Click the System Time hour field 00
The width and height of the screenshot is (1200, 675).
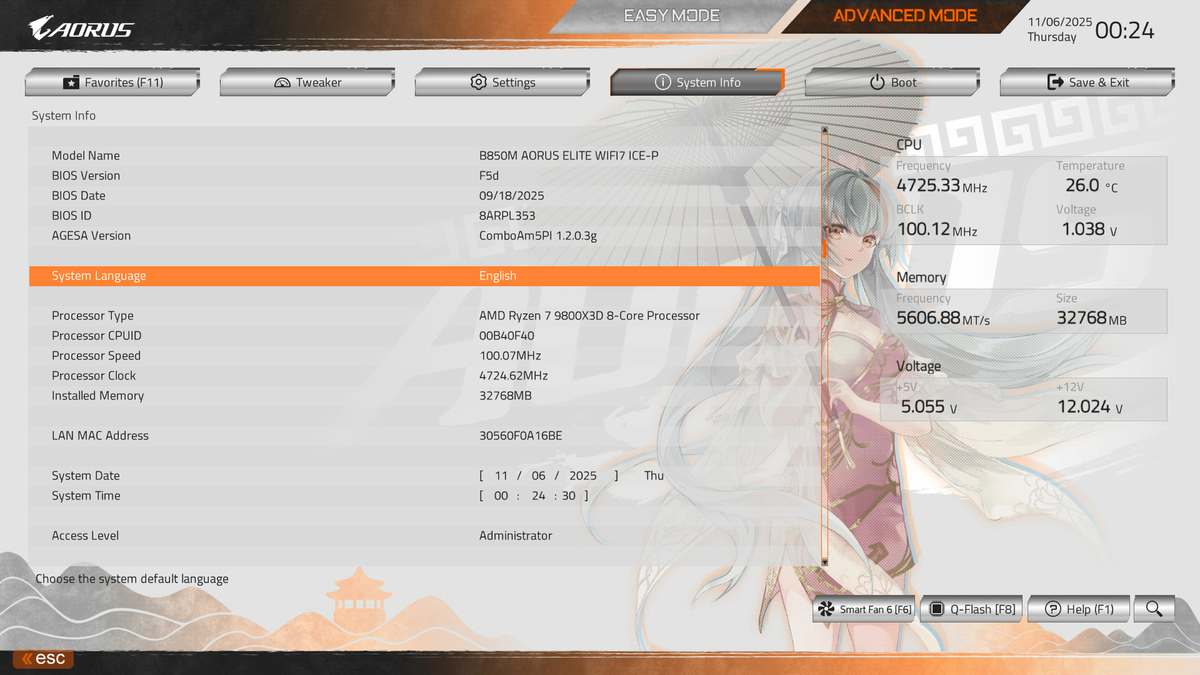(x=501, y=496)
